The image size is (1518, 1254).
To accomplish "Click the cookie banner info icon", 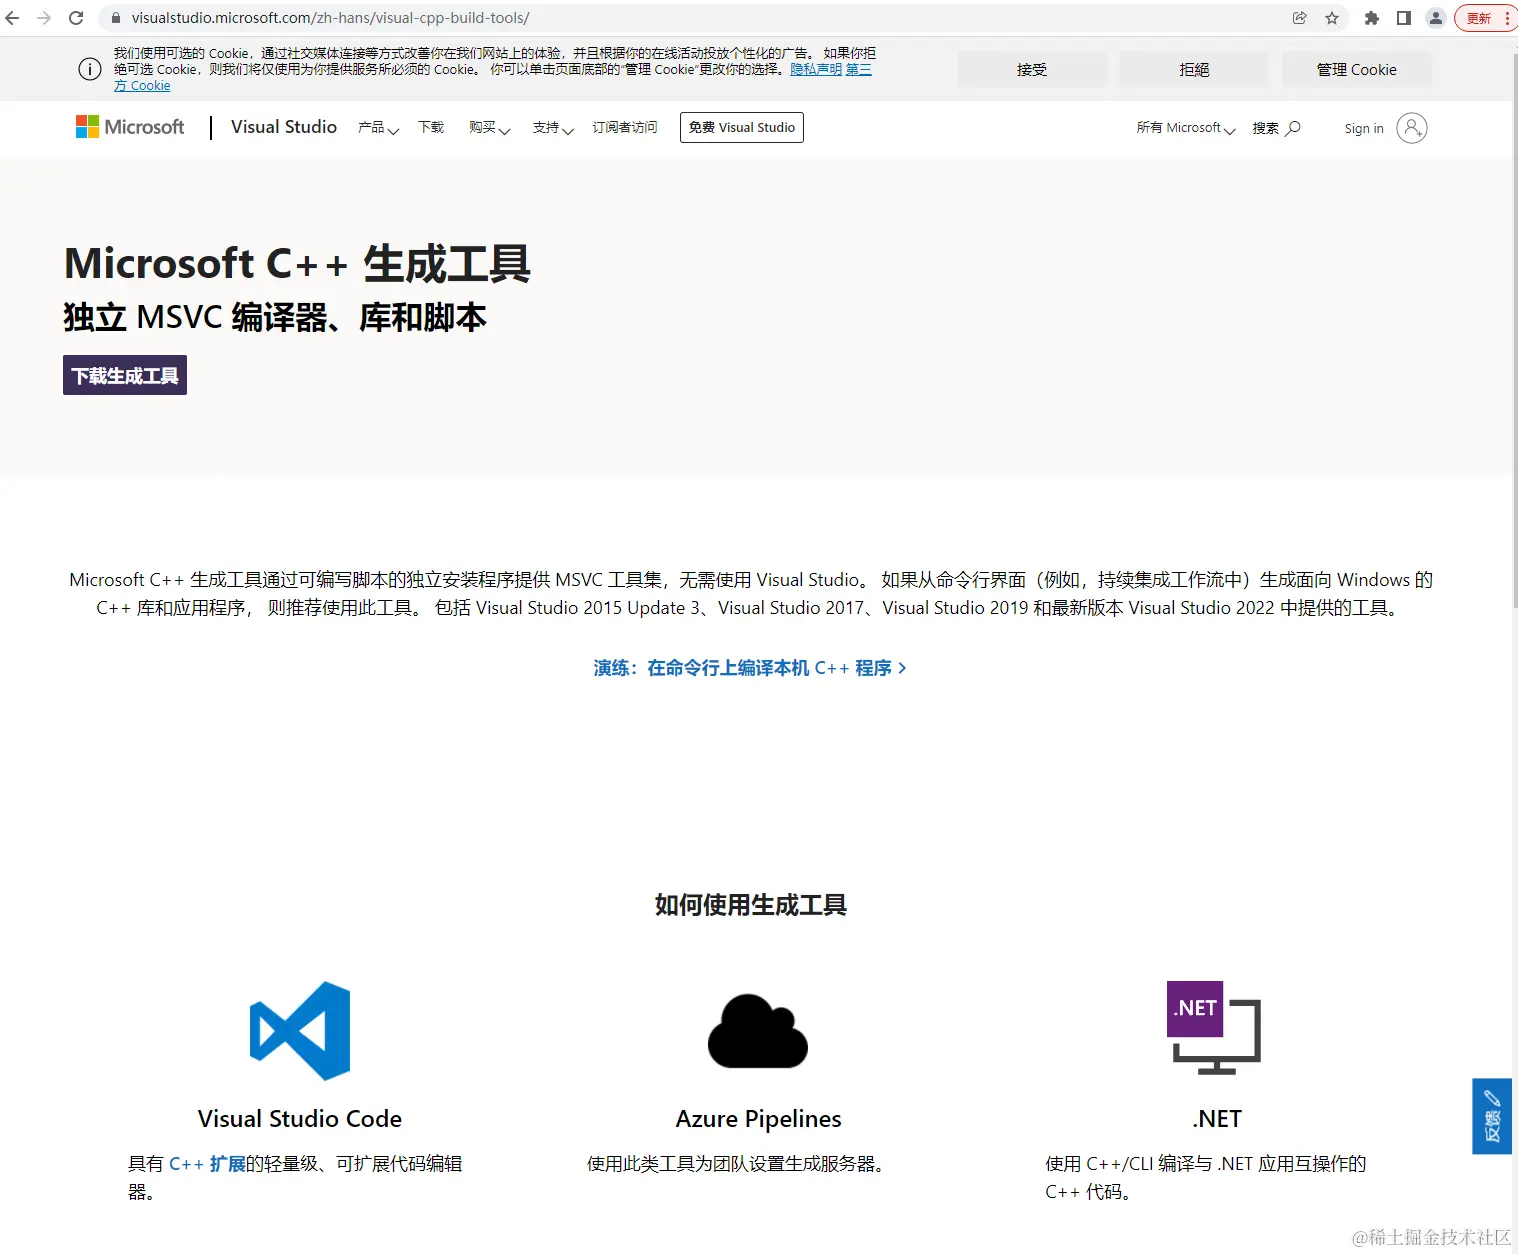I will tap(90, 69).
